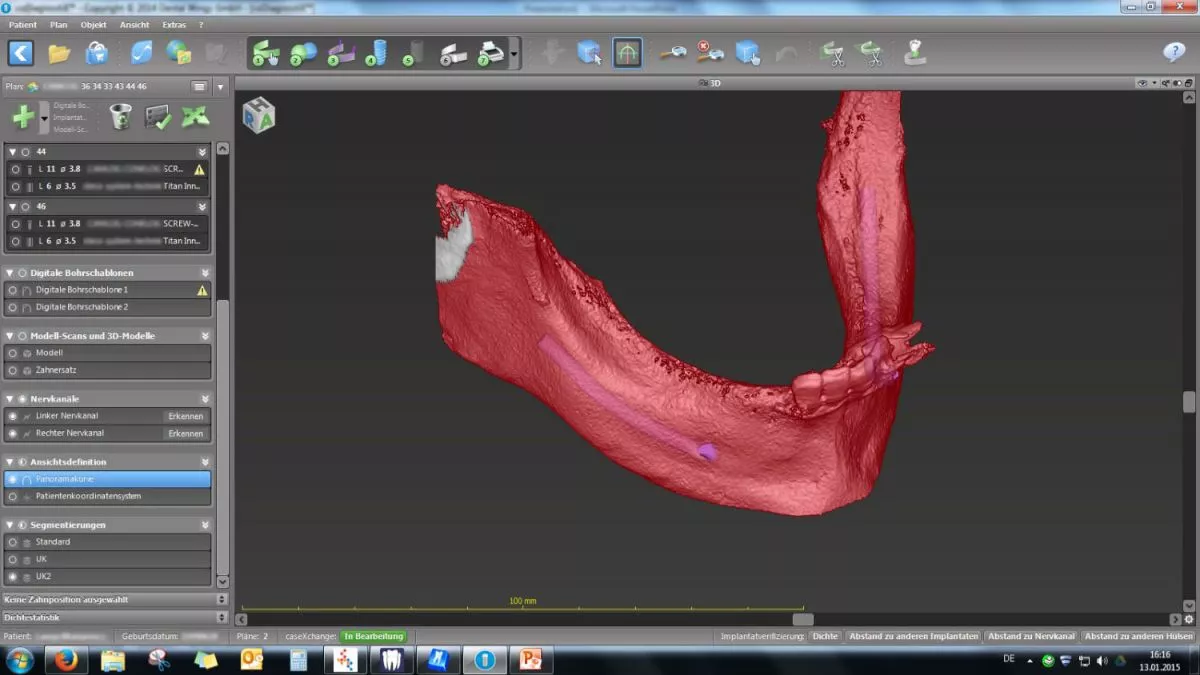Toggle the UK2 segmentation radio button

tap(13, 577)
